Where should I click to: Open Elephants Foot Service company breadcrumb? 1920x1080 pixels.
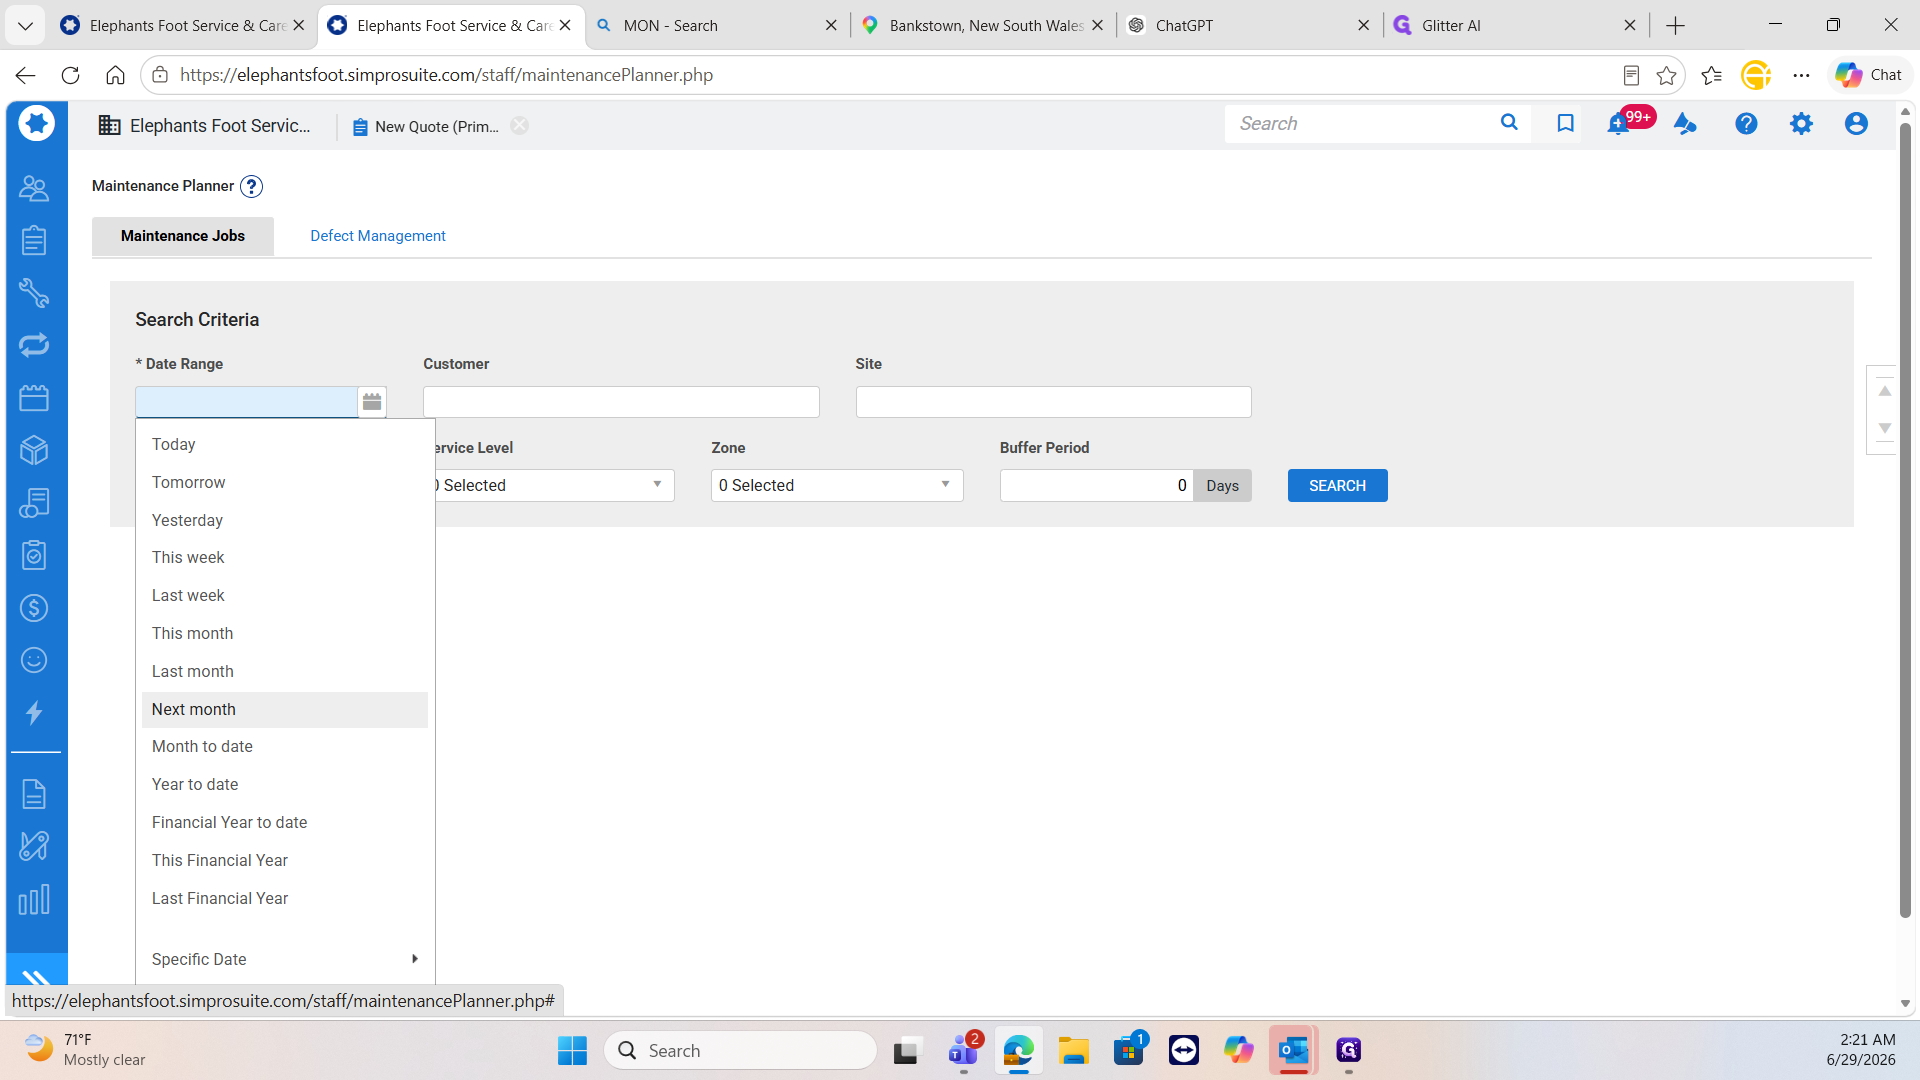205,126
